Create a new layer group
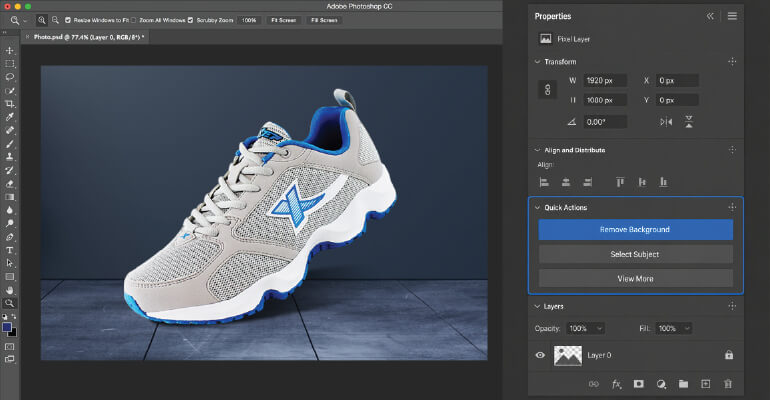 tap(683, 384)
